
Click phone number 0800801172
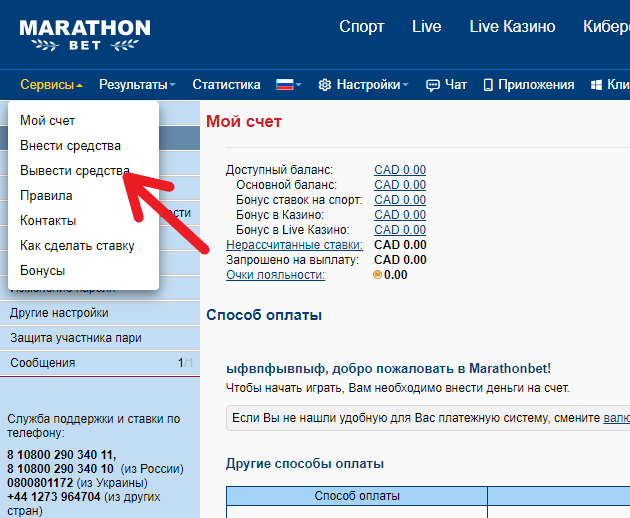pyautogui.click(x=40, y=483)
